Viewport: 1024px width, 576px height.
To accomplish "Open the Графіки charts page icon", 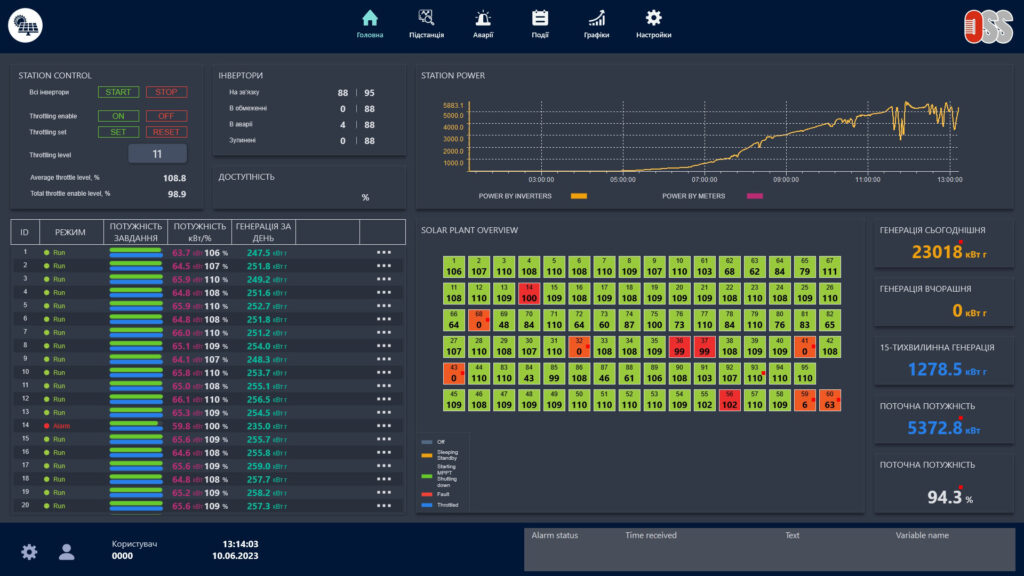I will (597, 19).
